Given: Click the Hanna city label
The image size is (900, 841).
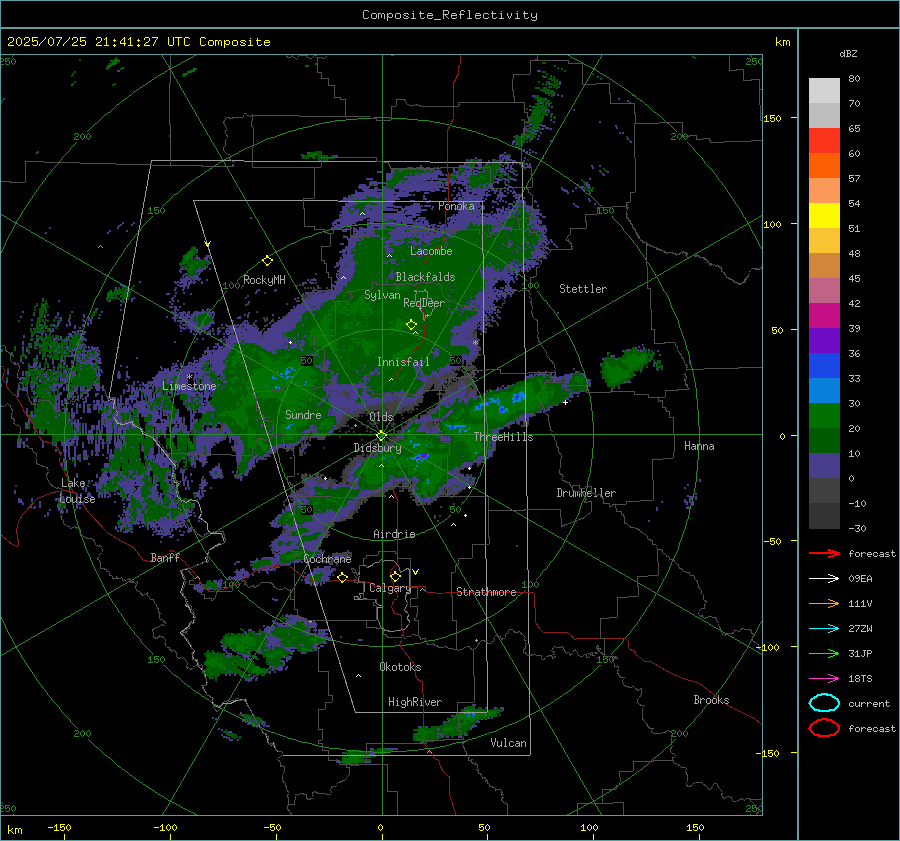Looking at the screenshot, I should pos(699,446).
